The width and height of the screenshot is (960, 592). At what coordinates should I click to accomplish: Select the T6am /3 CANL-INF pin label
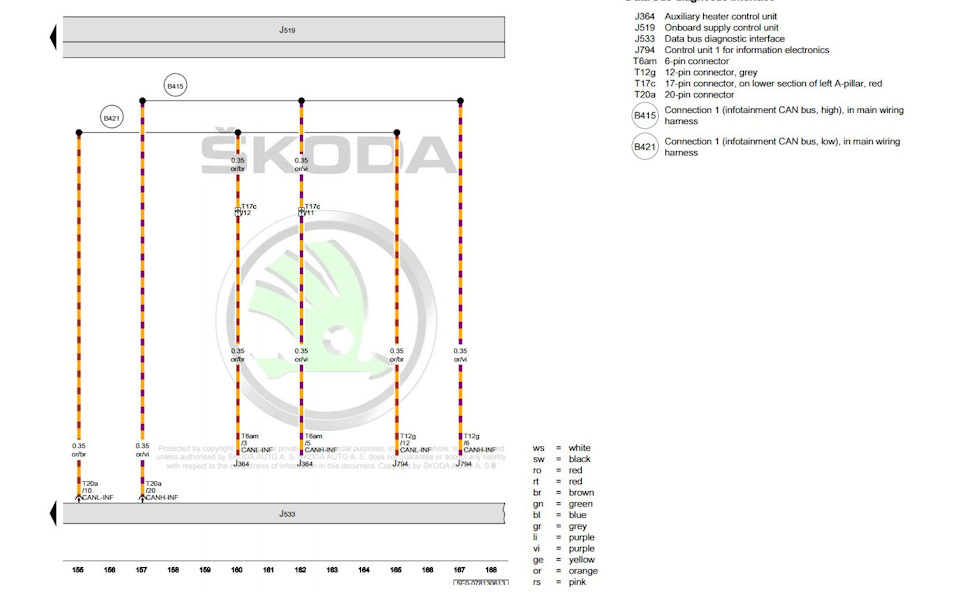tap(257, 443)
